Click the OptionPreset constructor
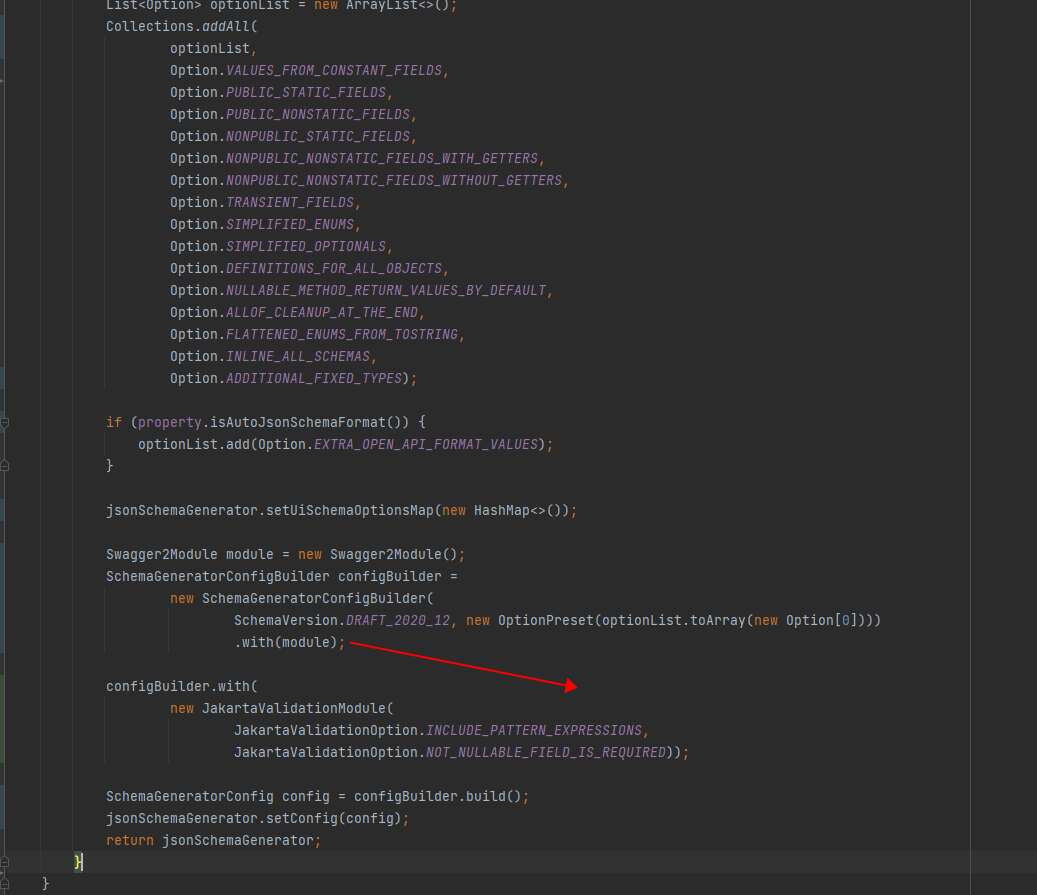This screenshot has width=1037, height=895. coord(546,620)
